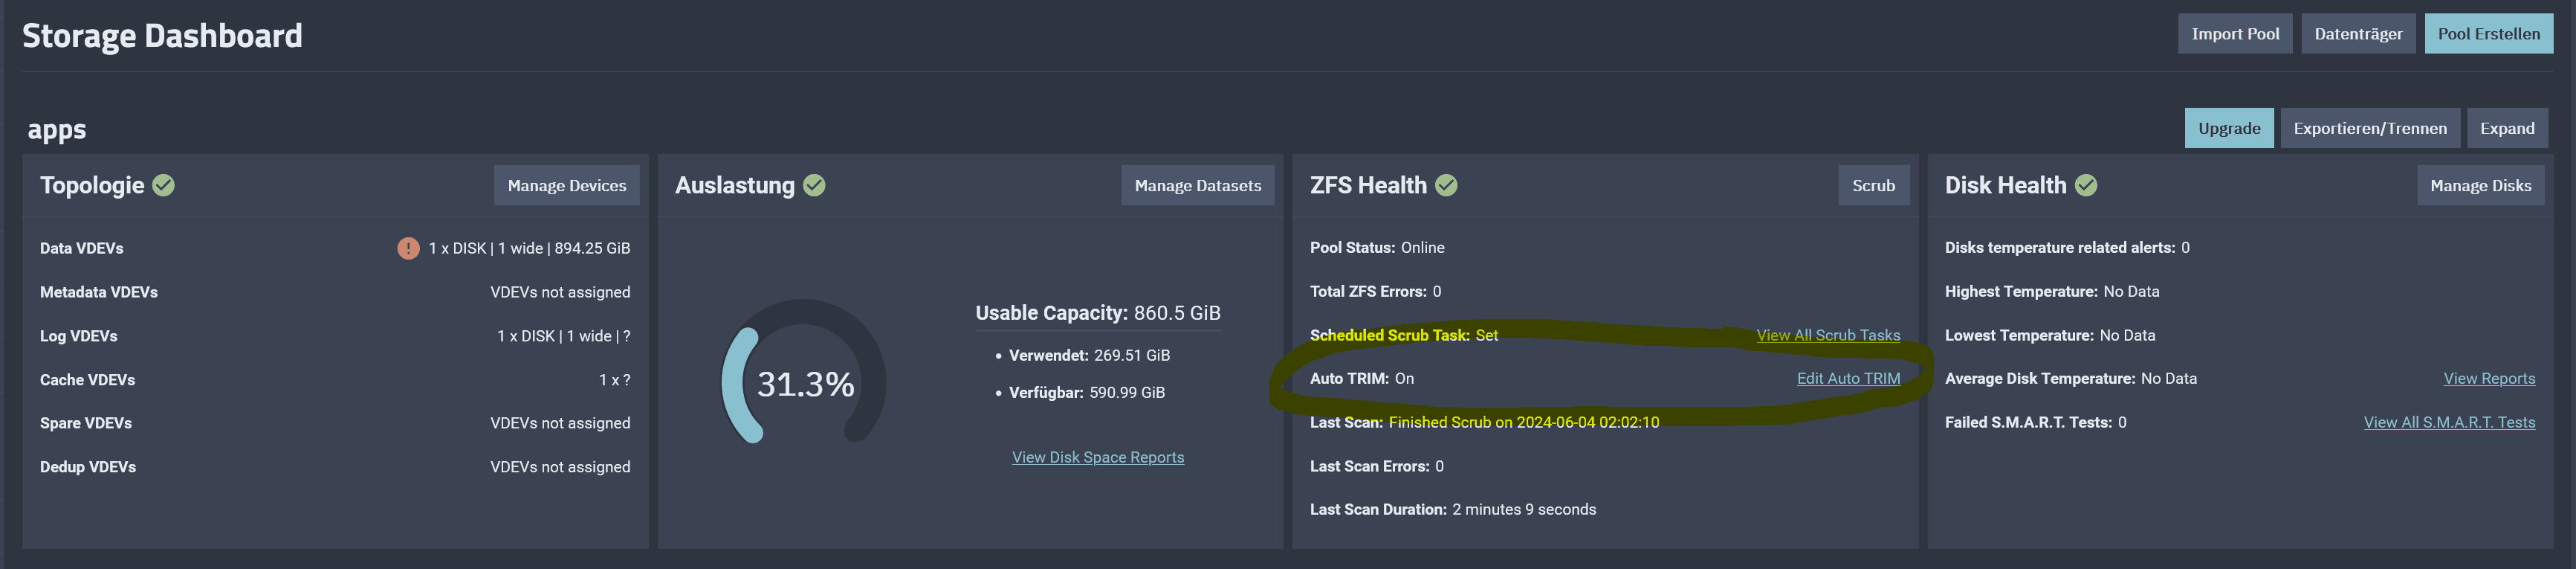Open Manage Datasets
2576x569 pixels.
[1198, 185]
